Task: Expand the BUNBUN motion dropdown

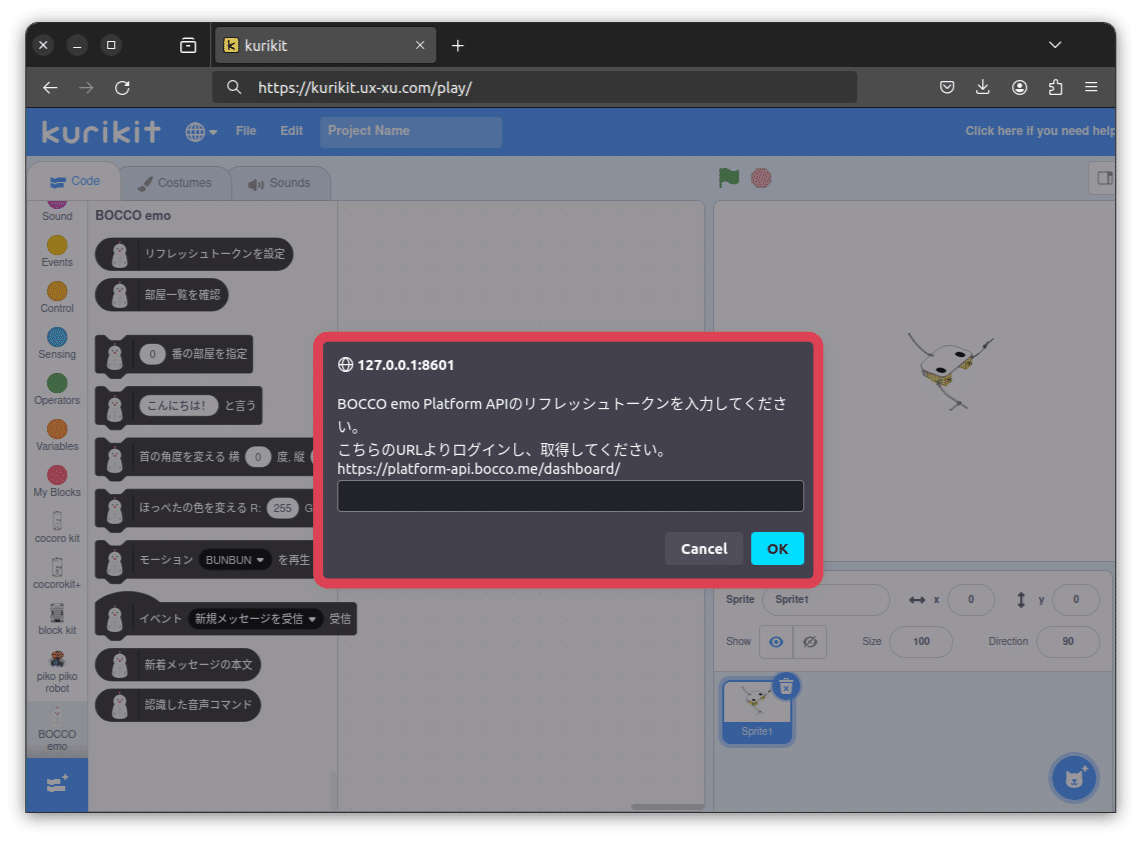Action: click(235, 559)
